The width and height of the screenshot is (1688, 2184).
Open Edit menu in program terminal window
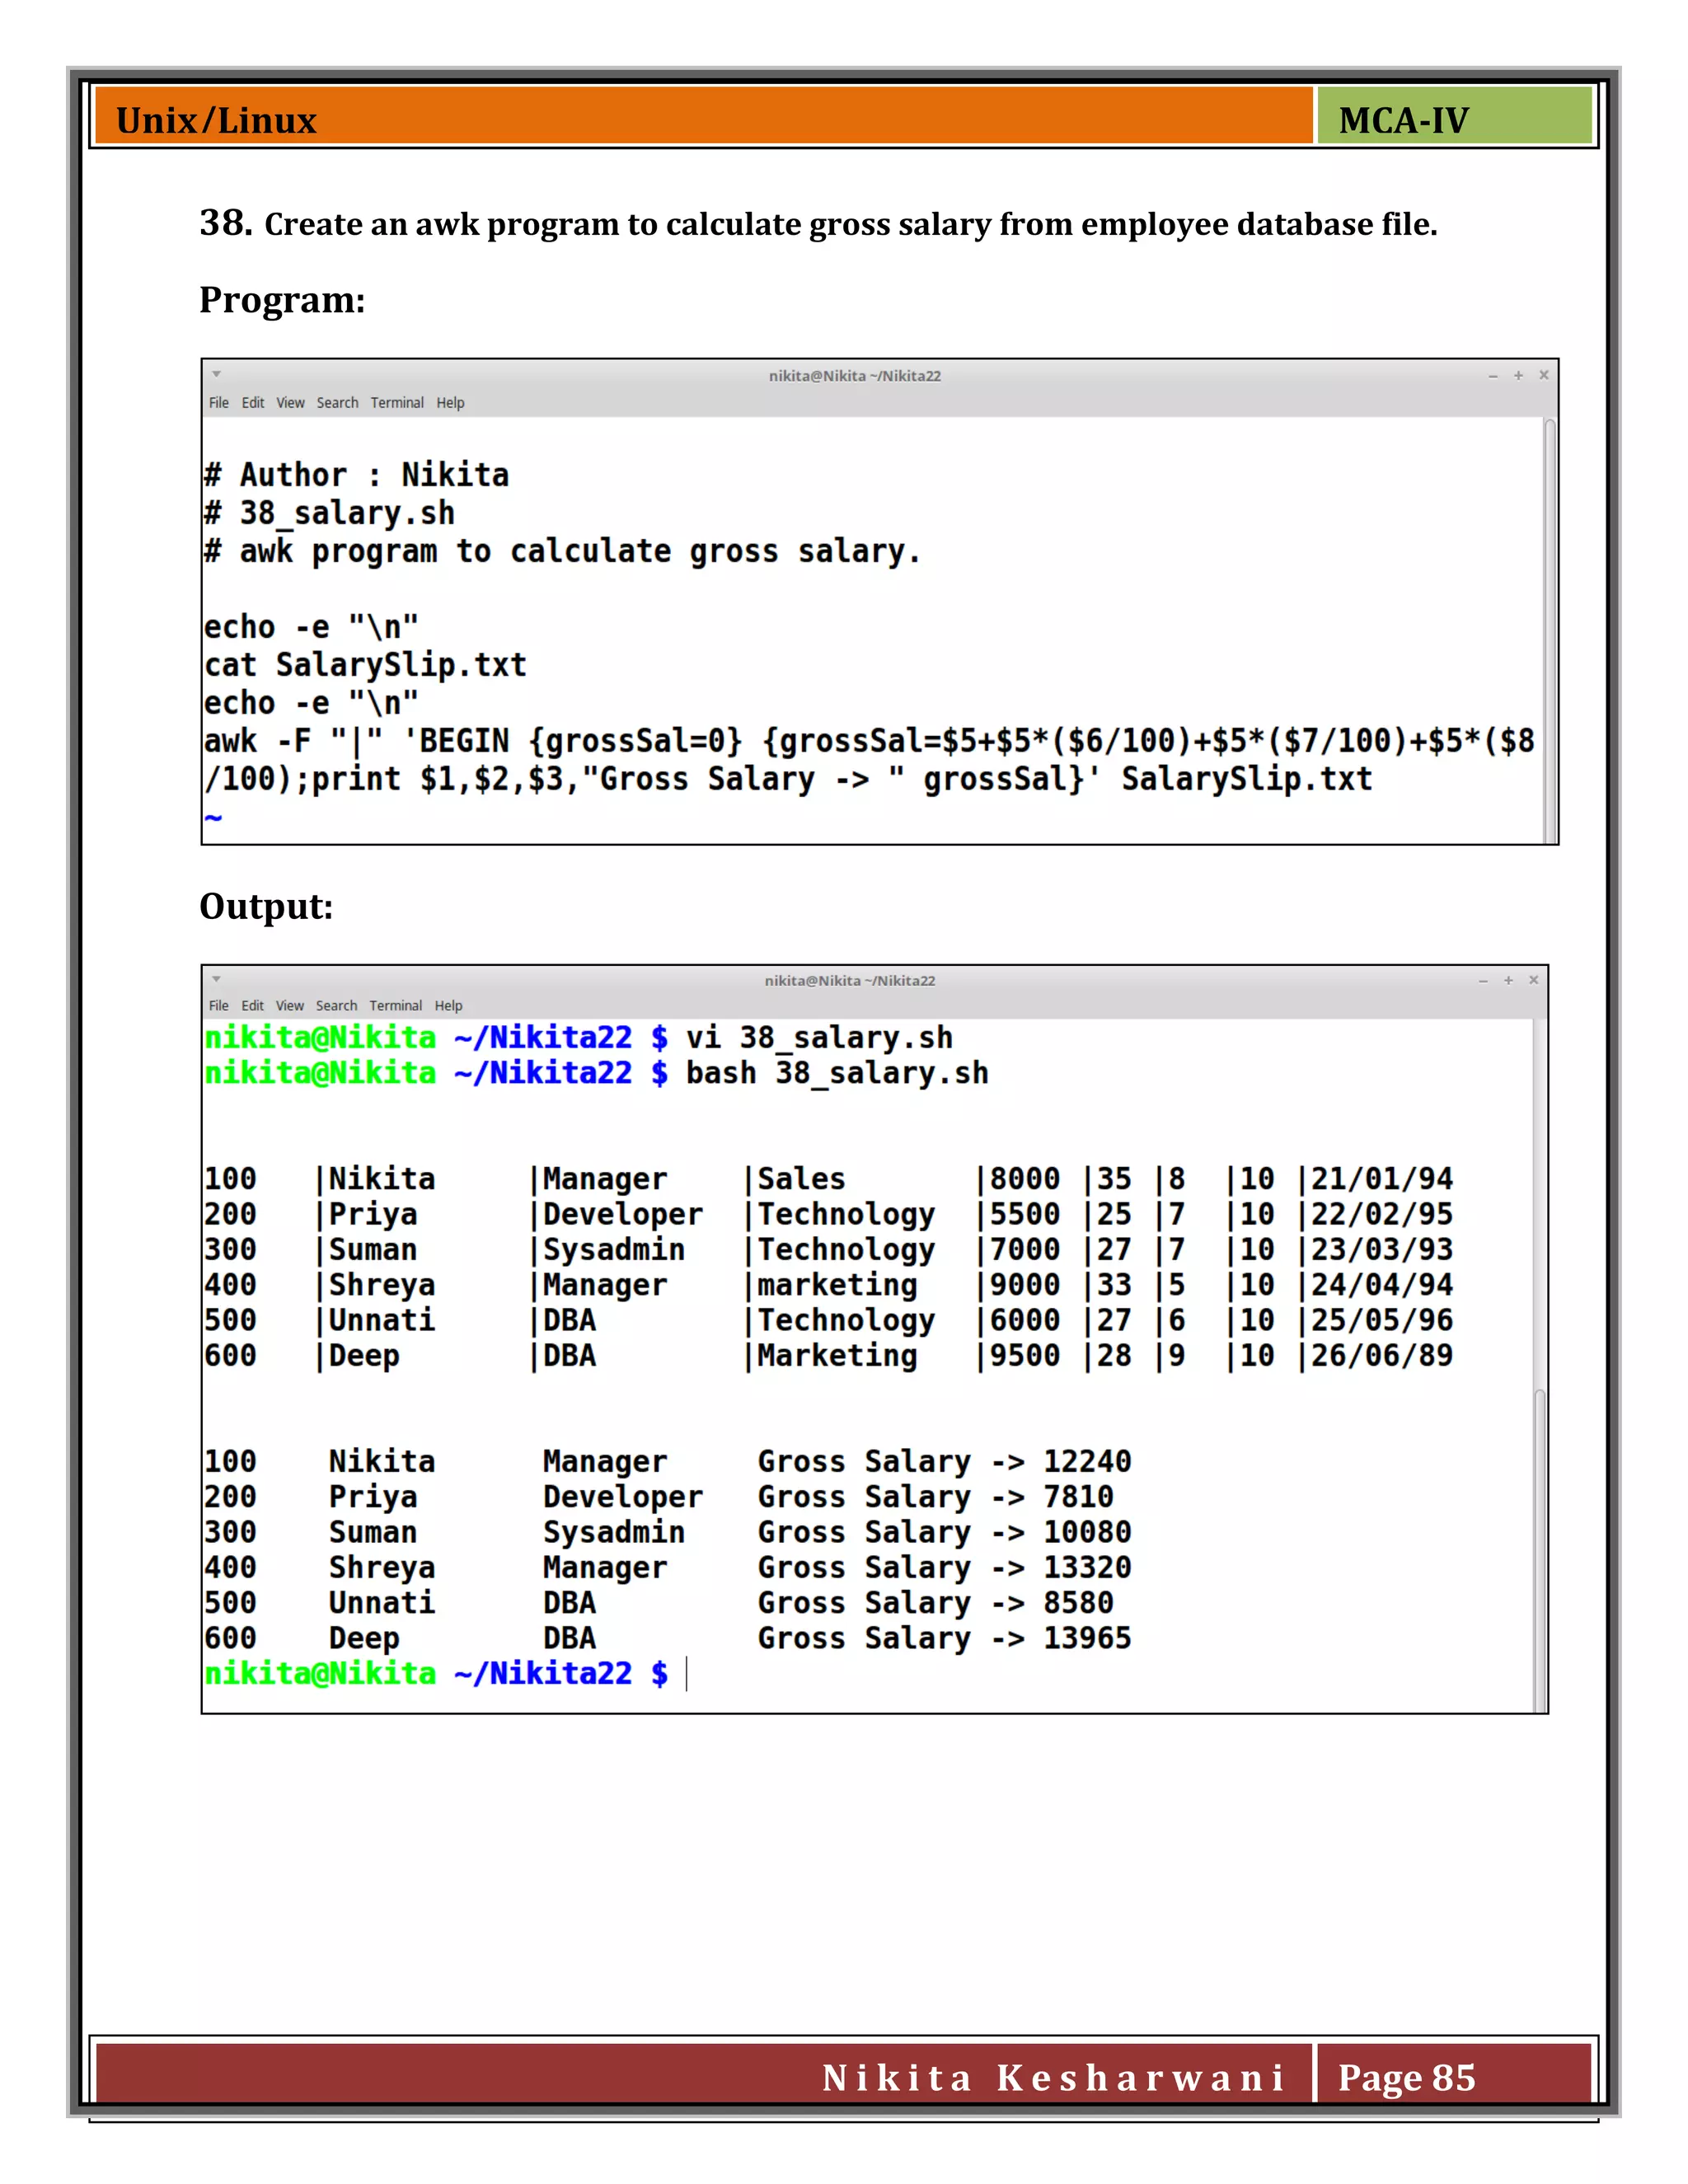(253, 403)
